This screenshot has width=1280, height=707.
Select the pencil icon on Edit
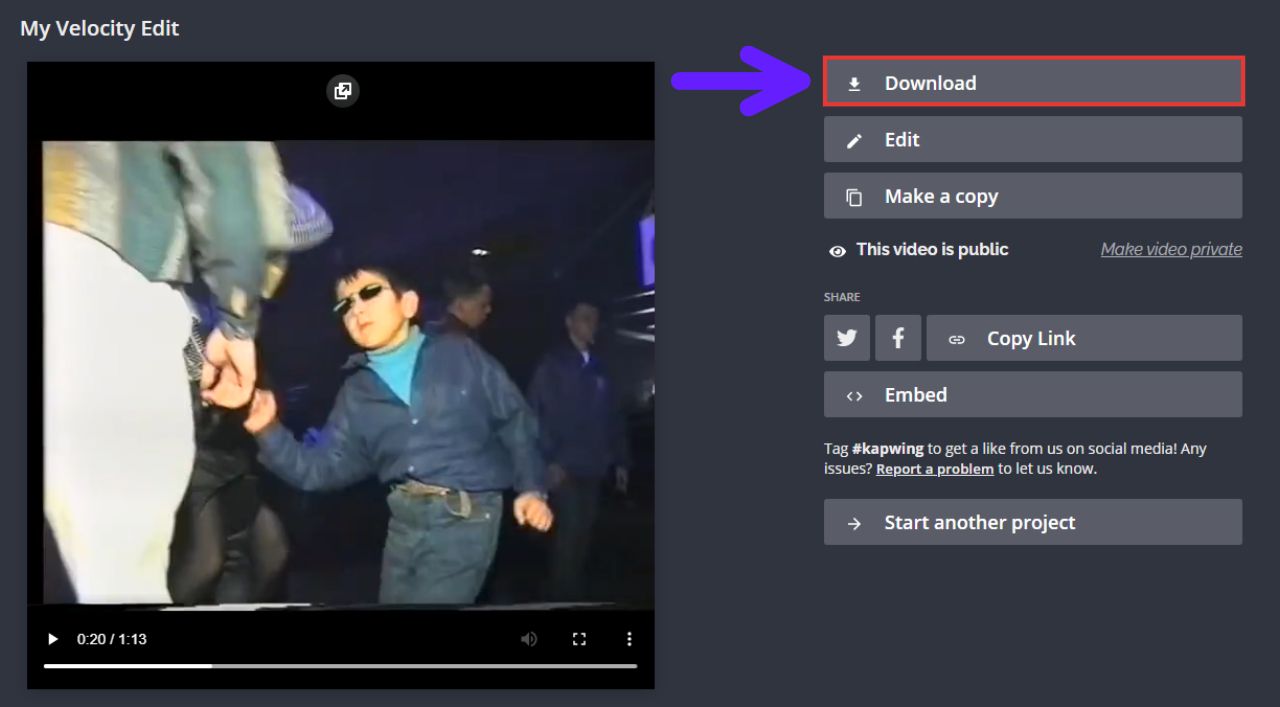tap(855, 140)
